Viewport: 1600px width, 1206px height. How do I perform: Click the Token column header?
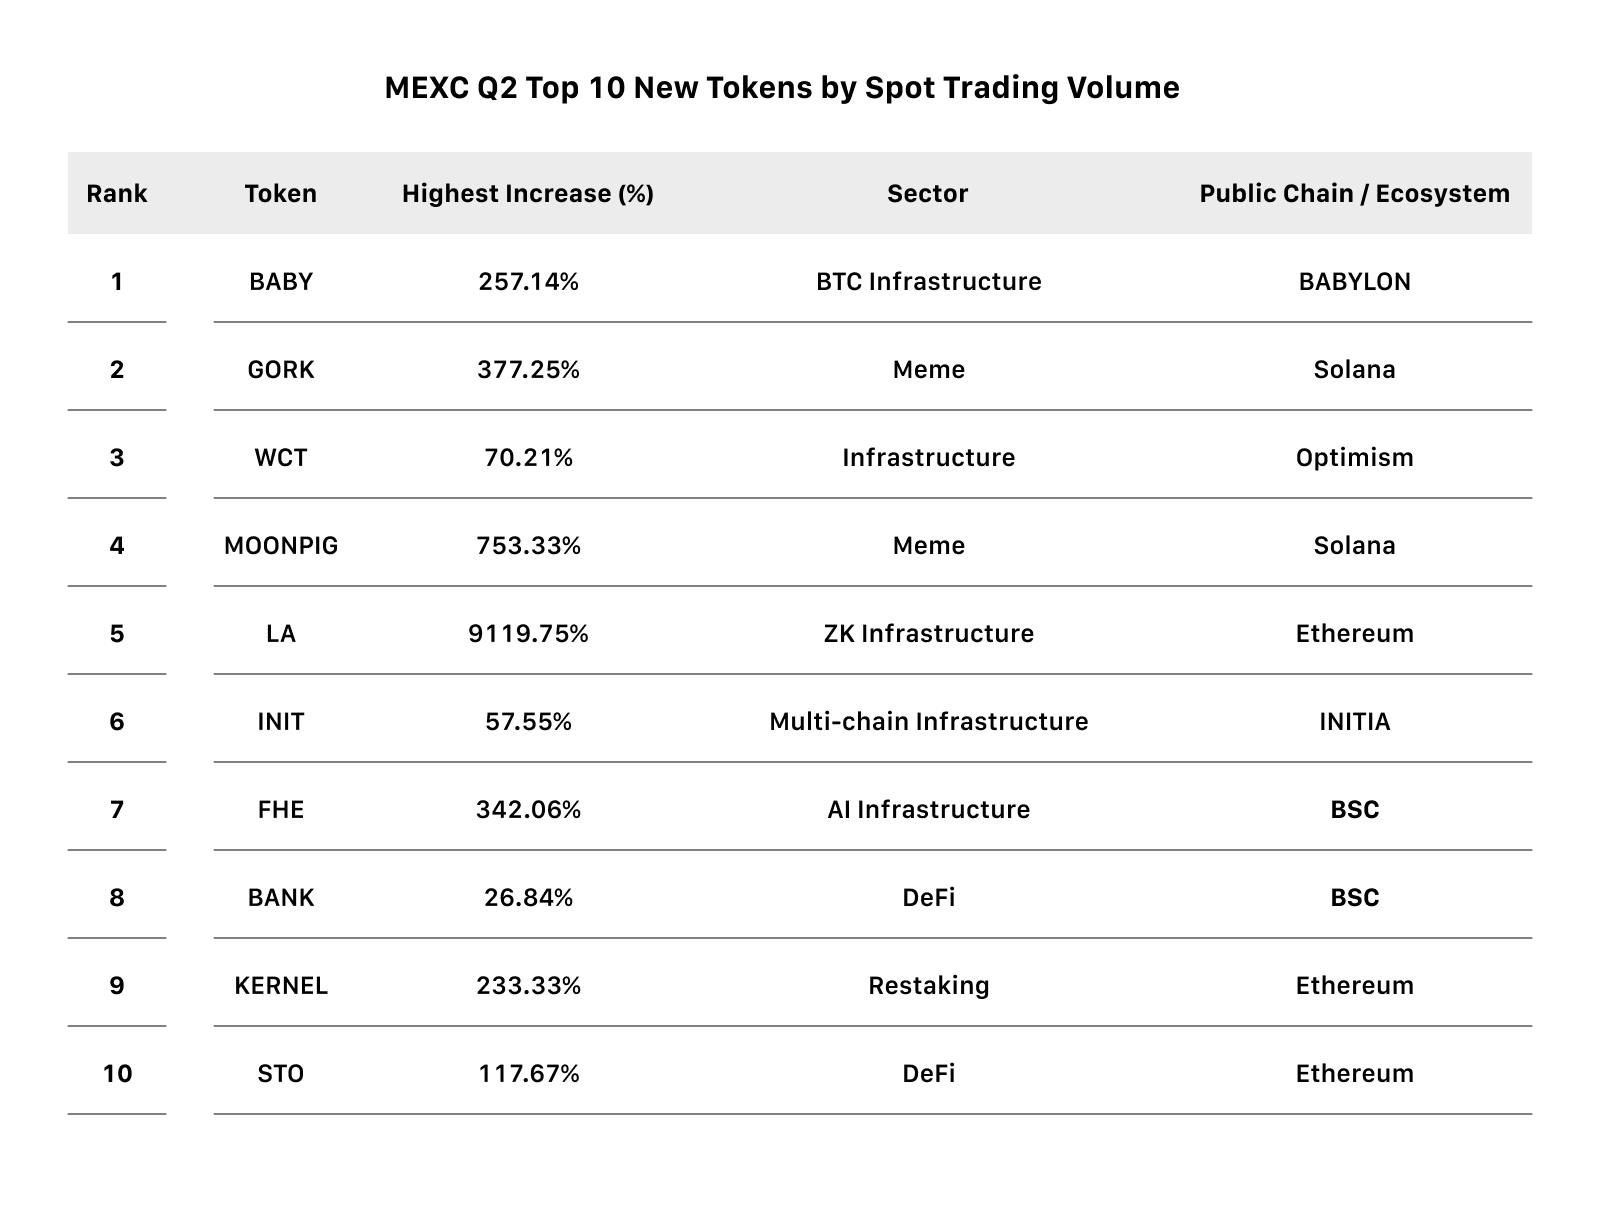click(281, 193)
